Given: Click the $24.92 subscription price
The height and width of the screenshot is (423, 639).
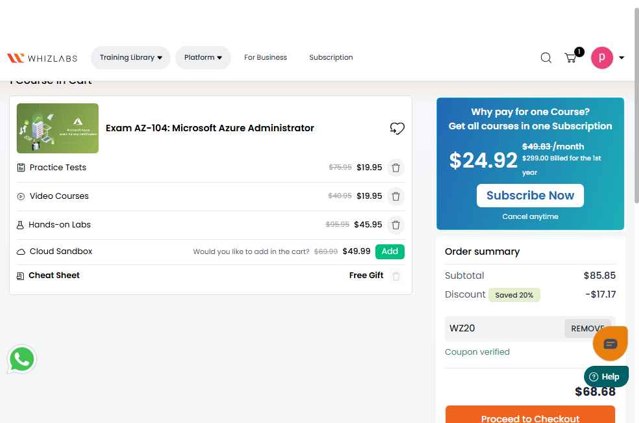Looking at the screenshot, I should pos(483,161).
